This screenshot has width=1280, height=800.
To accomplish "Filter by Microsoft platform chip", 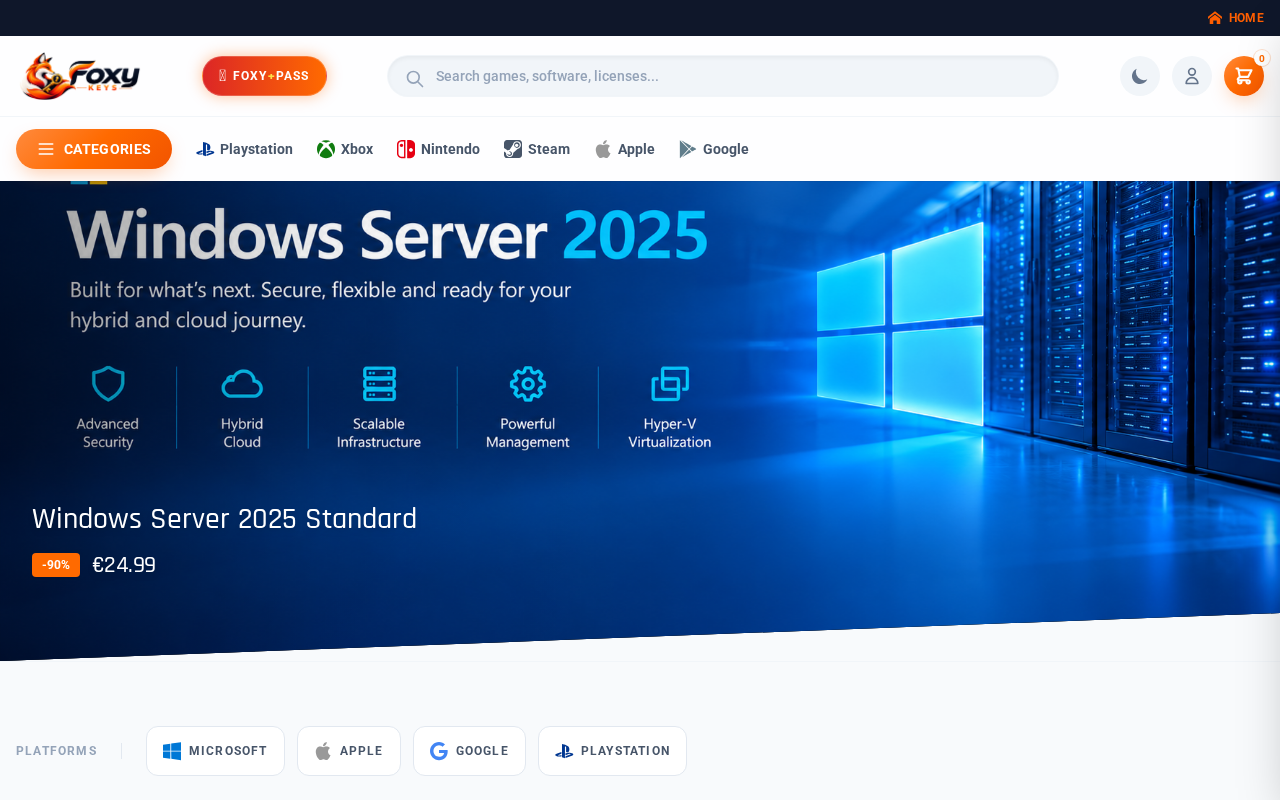I will [215, 751].
